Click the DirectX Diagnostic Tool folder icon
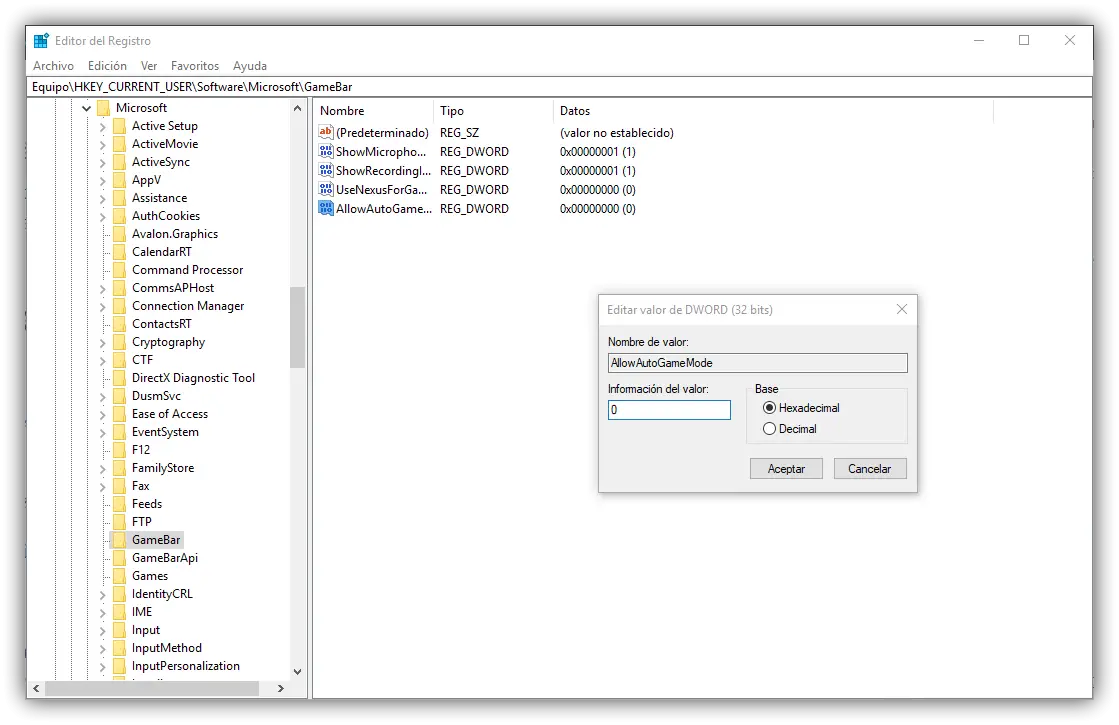 click(119, 377)
